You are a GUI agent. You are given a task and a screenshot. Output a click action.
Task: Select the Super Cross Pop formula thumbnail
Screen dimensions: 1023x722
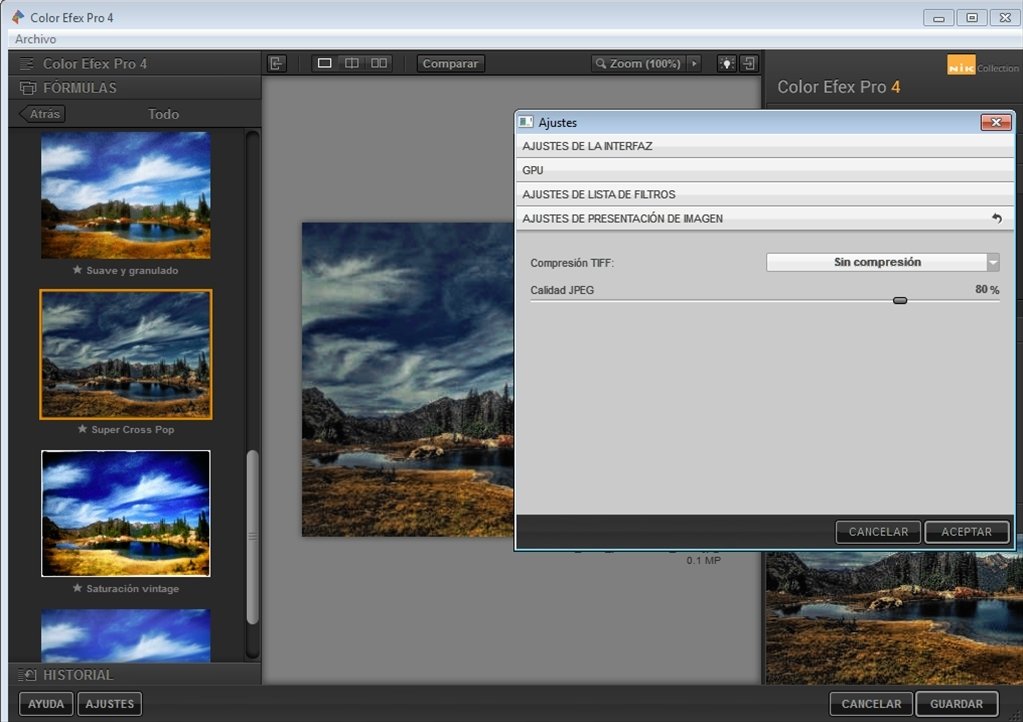[x=126, y=354]
